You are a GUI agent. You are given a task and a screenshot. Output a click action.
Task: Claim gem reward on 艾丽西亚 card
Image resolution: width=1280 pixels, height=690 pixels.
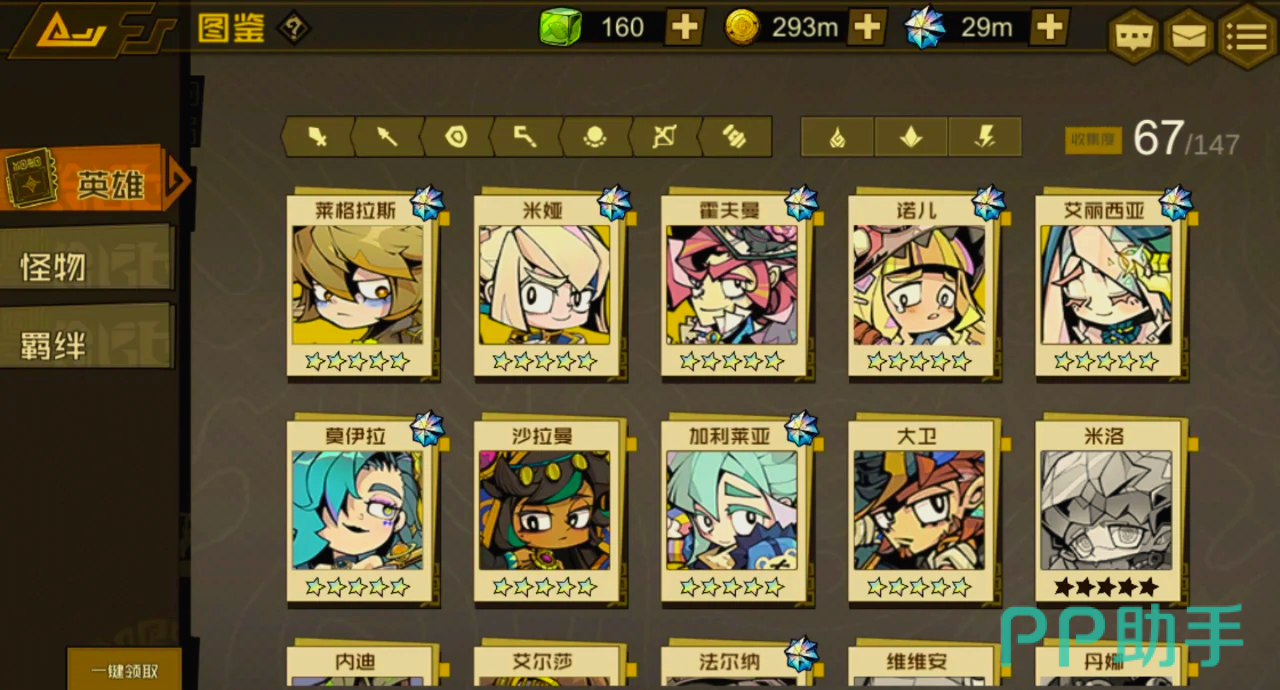[1175, 203]
